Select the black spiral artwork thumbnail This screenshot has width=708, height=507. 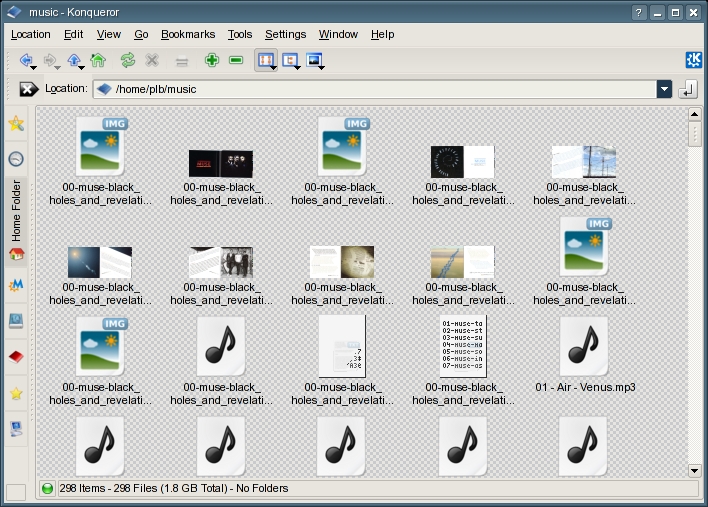coord(463,162)
